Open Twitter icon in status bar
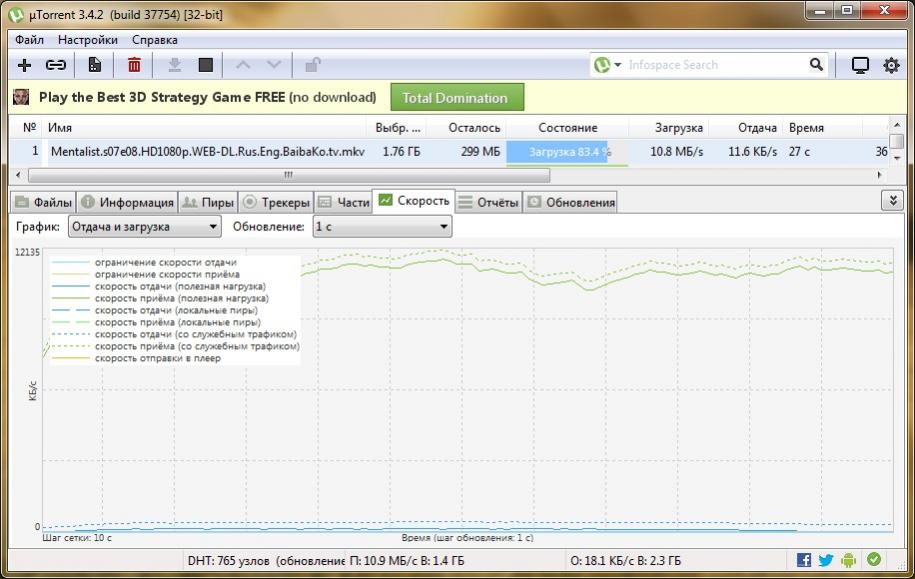 pyautogui.click(x=826, y=560)
